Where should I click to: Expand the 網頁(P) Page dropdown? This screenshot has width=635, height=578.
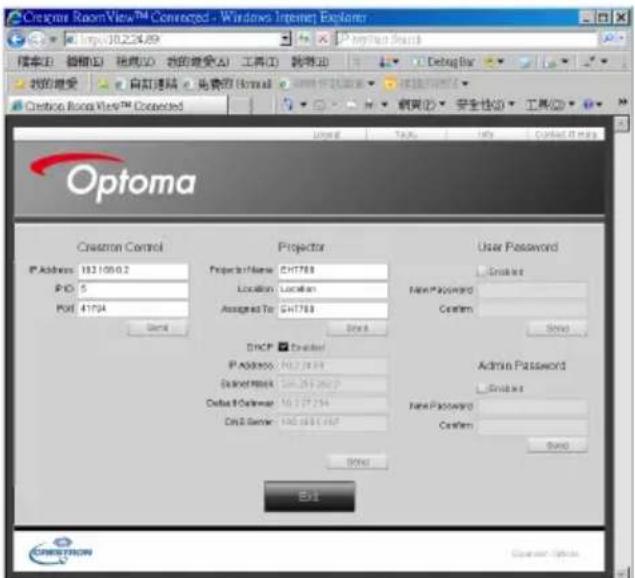(x=421, y=105)
